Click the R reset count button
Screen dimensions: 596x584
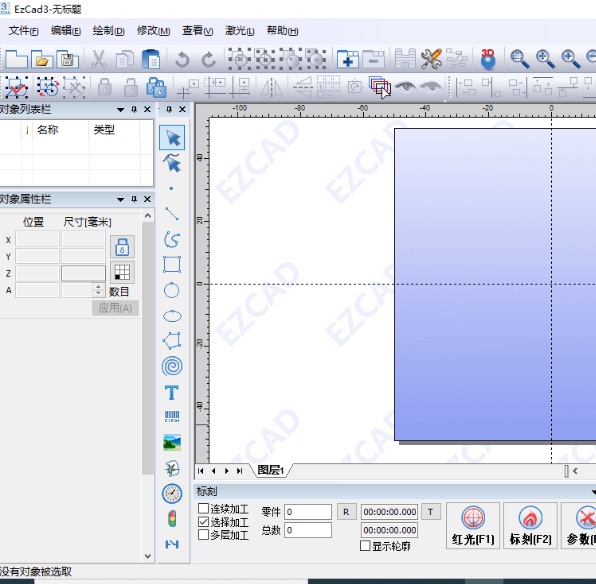coord(346,512)
